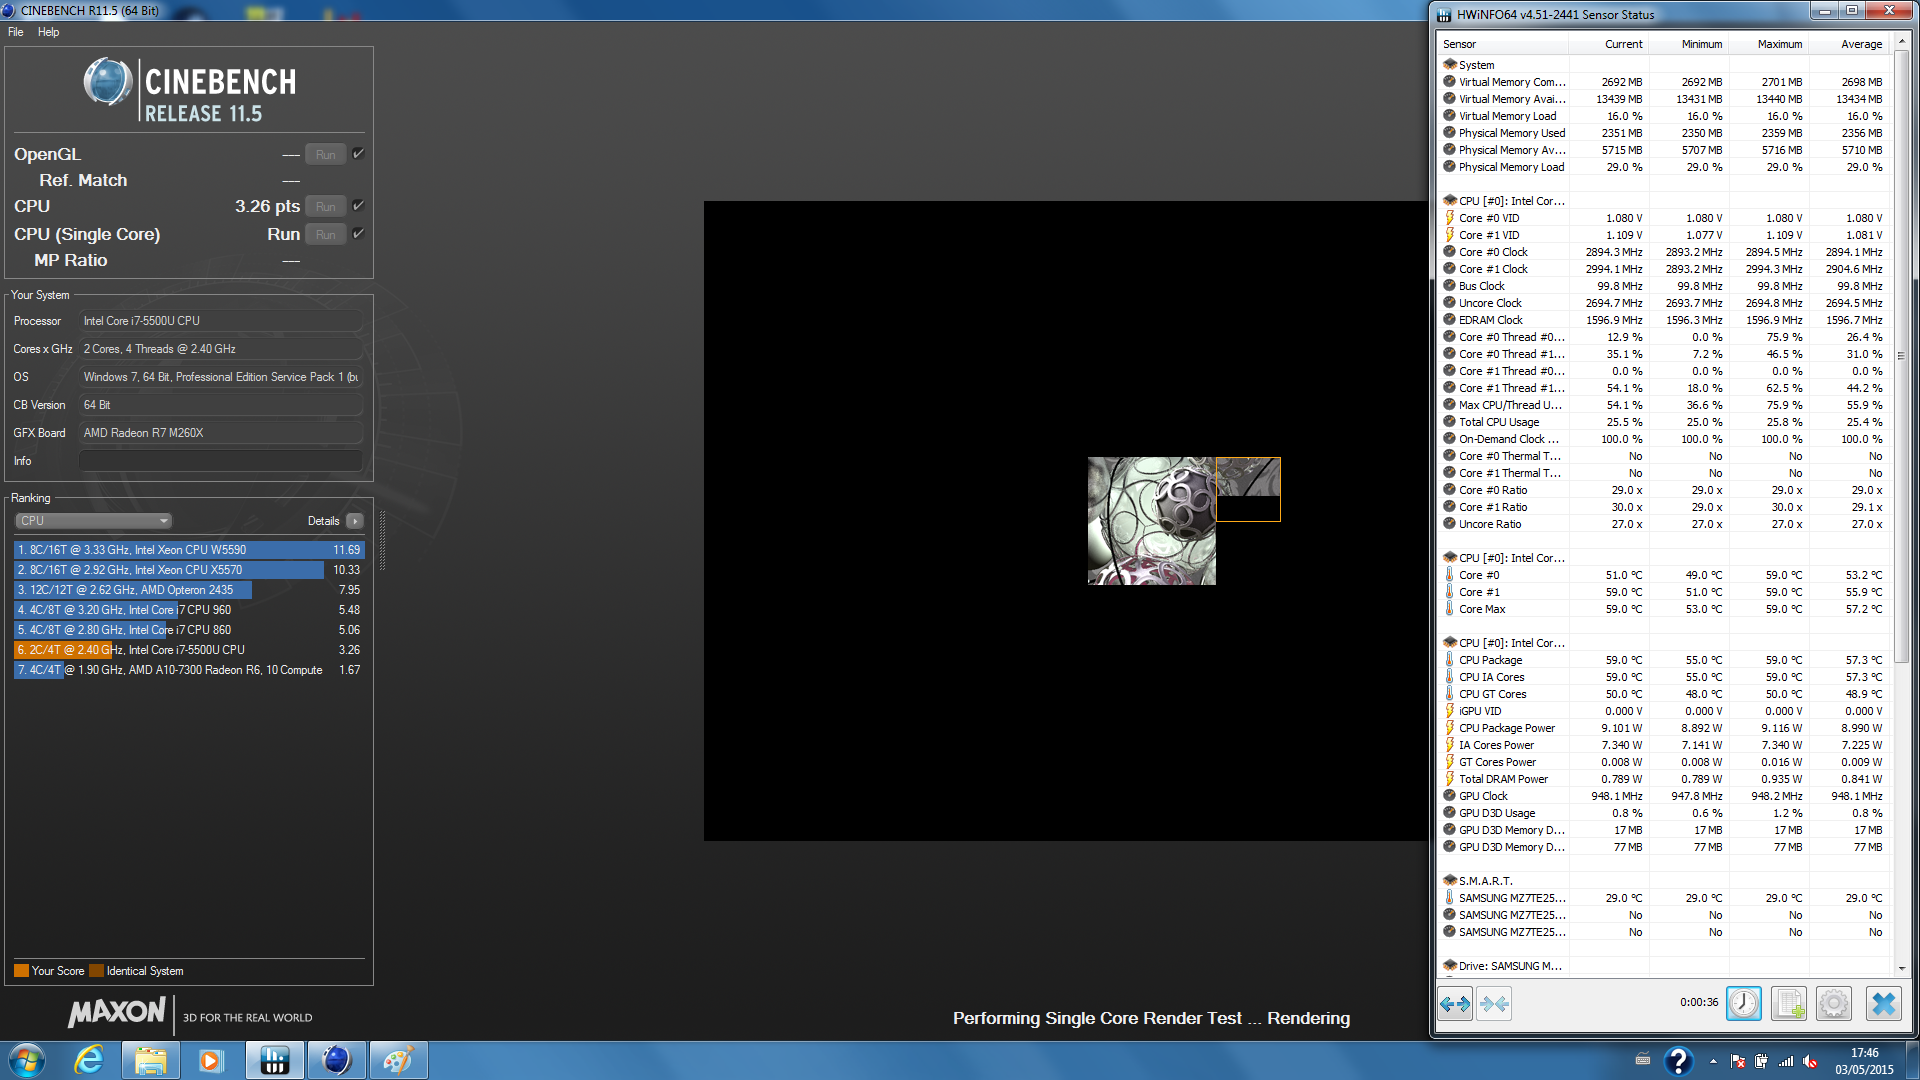Open the Help menu

click(48, 32)
